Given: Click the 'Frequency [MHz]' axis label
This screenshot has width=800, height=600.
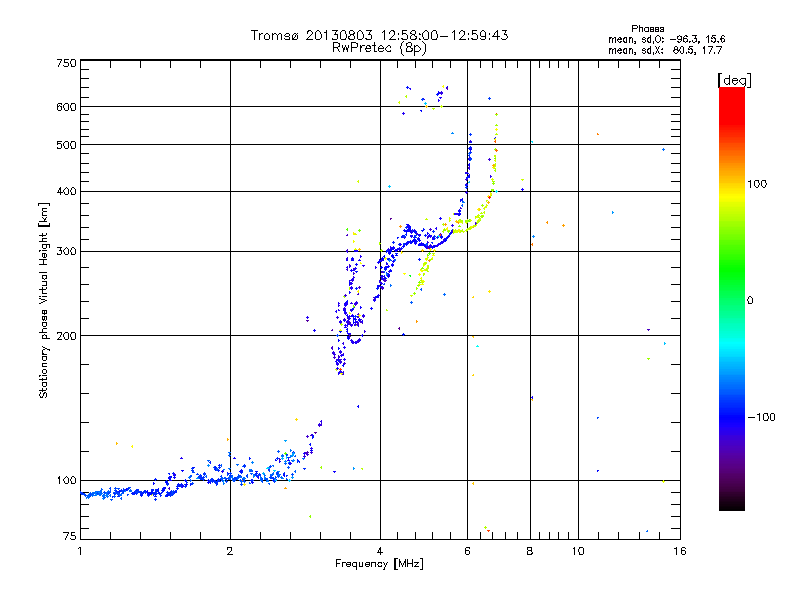Looking at the screenshot, I should (379, 564).
